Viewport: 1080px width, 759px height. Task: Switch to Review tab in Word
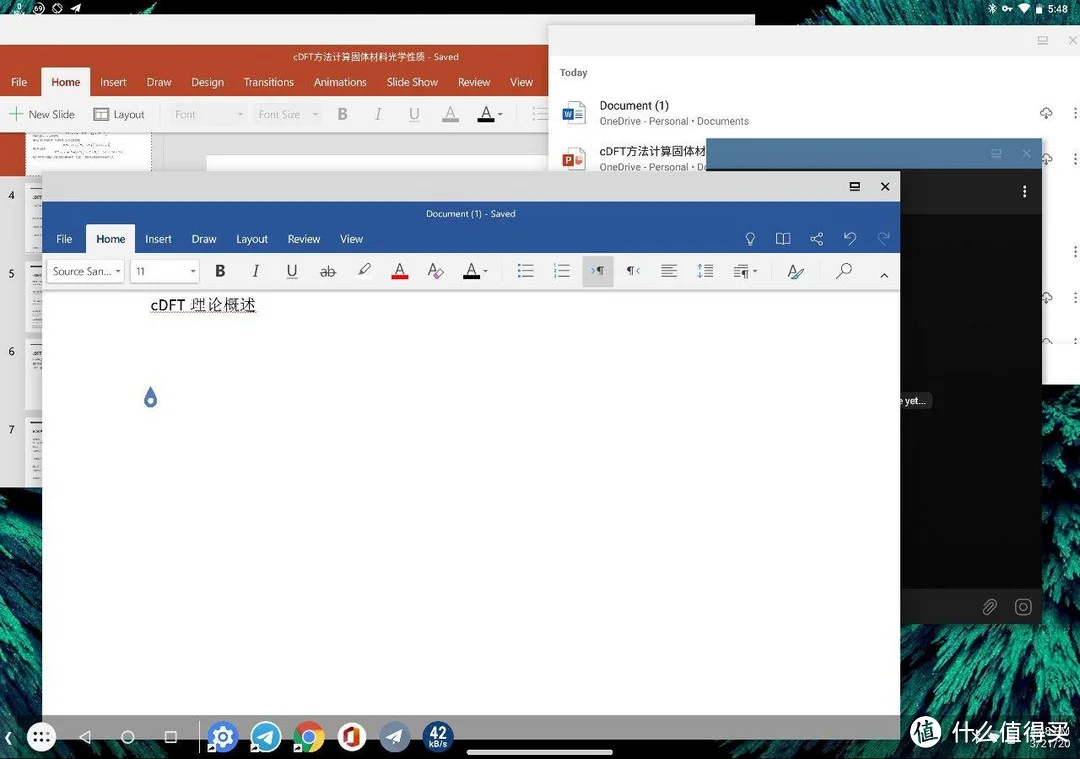[x=304, y=239]
